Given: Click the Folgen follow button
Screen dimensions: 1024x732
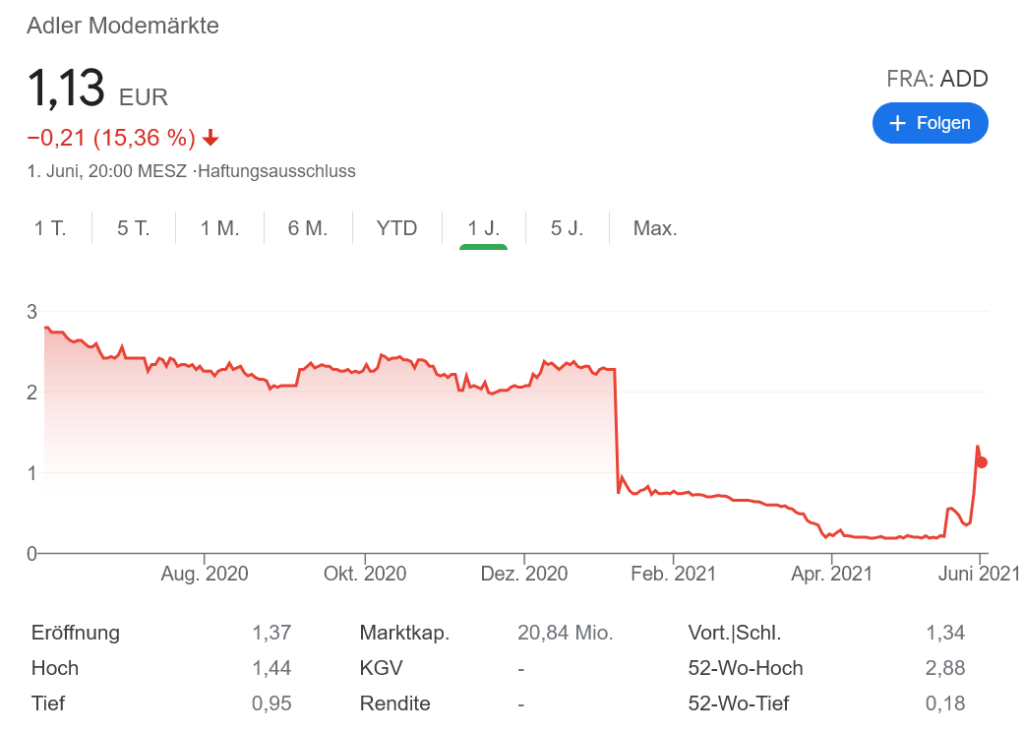Looking at the screenshot, I should pyautogui.click(x=930, y=123).
